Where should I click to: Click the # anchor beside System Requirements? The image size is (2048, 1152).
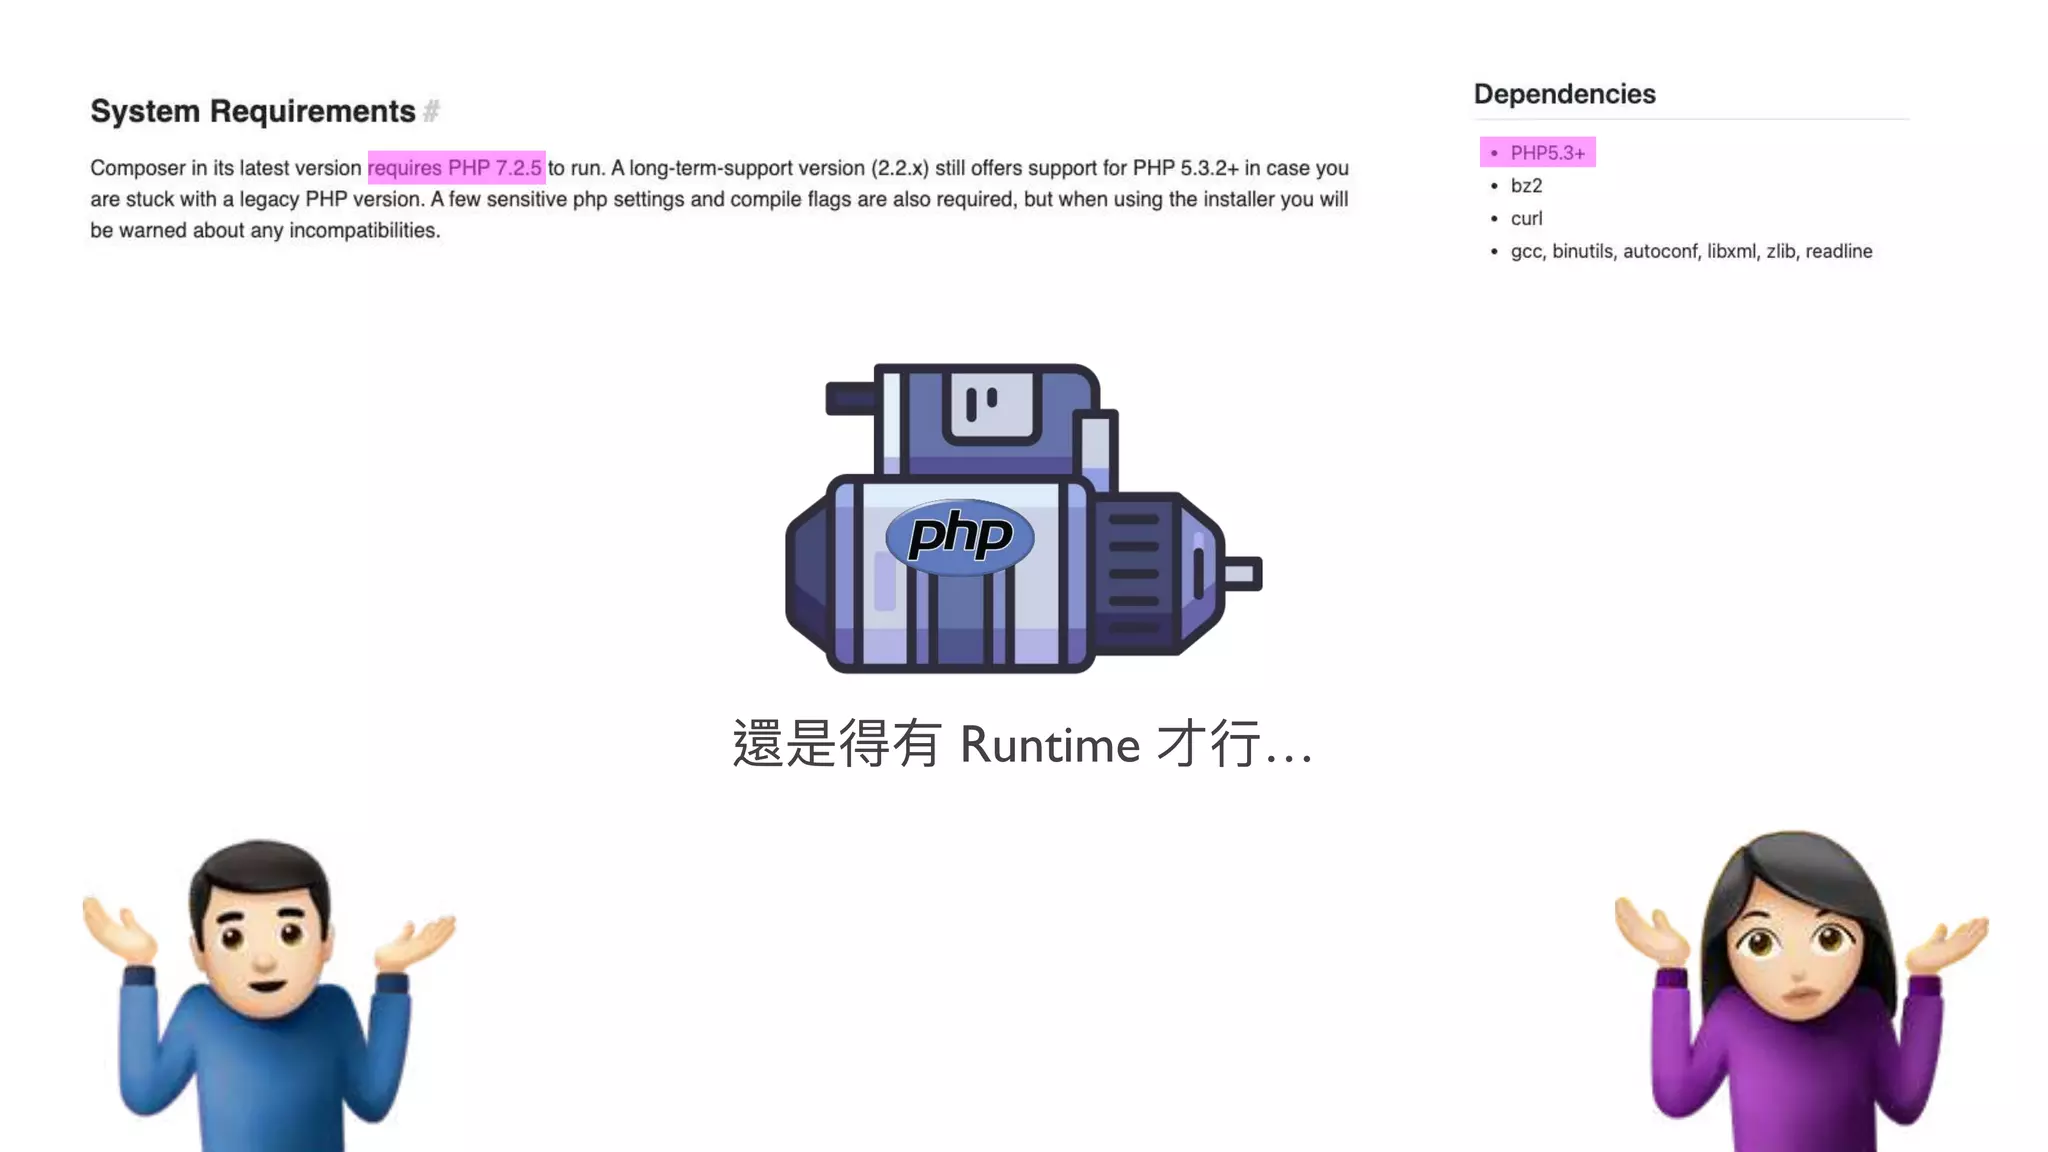[431, 111]
